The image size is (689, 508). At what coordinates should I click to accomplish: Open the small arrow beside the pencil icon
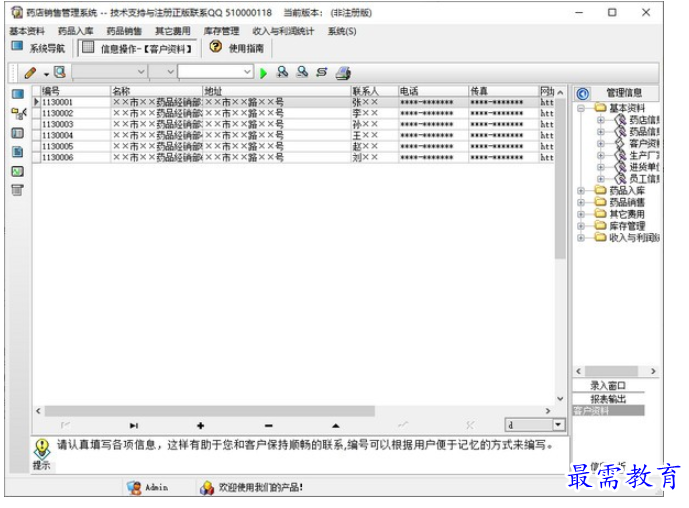pyautogui.click(x=46, y=74)
